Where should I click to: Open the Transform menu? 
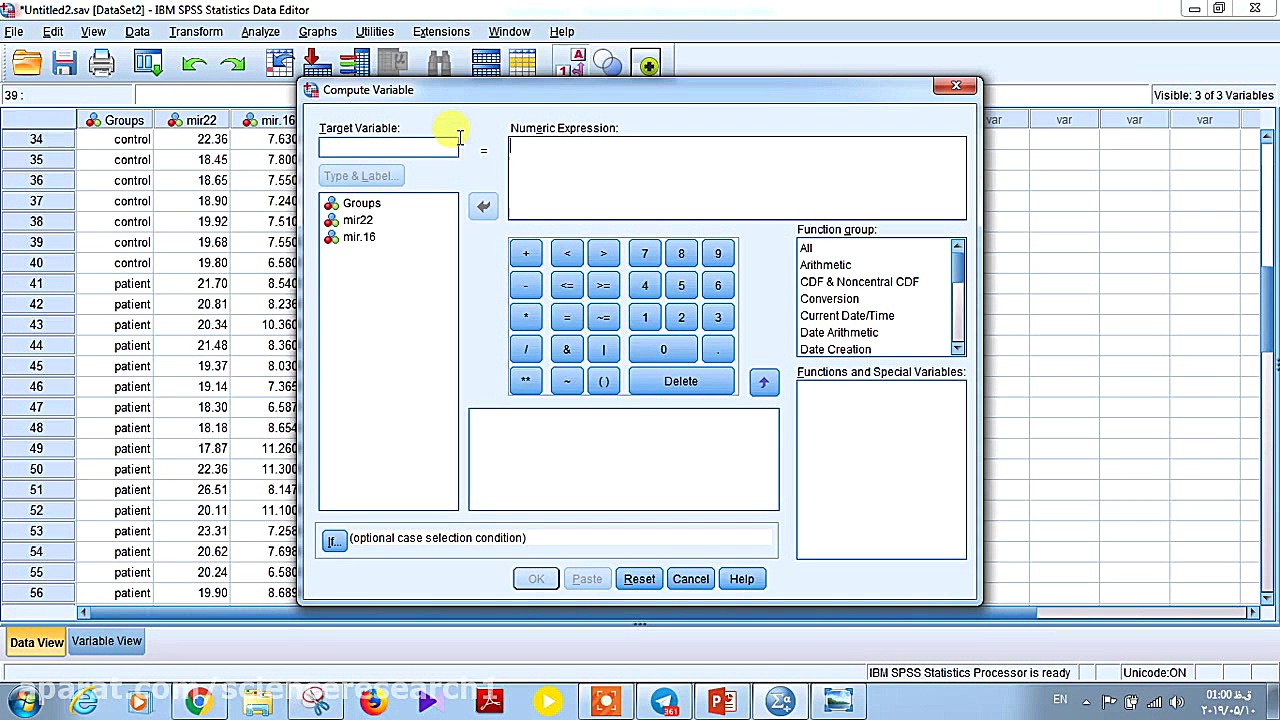click(x=196, y=31)
